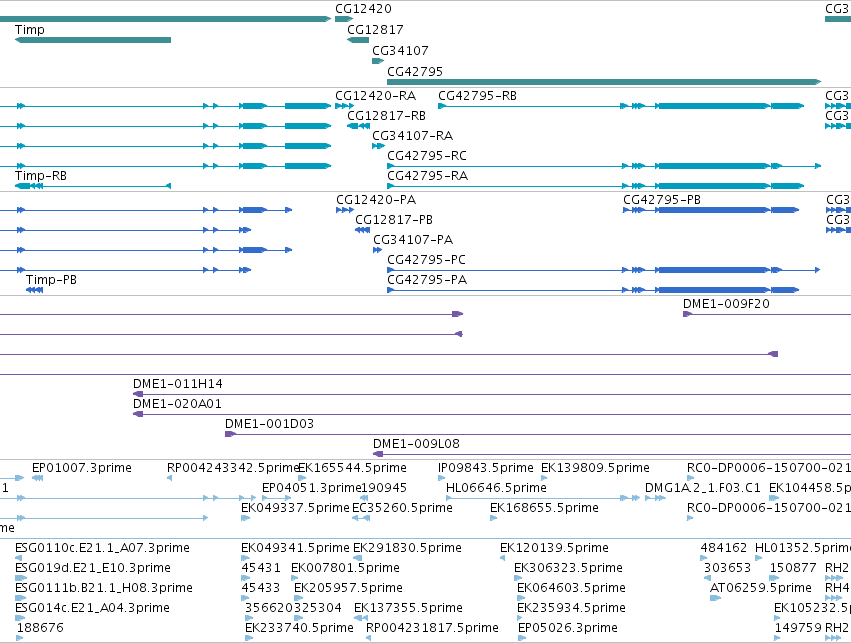
Task: Click the ESG0111b.B21.1_H08.3prime label
Action: 104,588
